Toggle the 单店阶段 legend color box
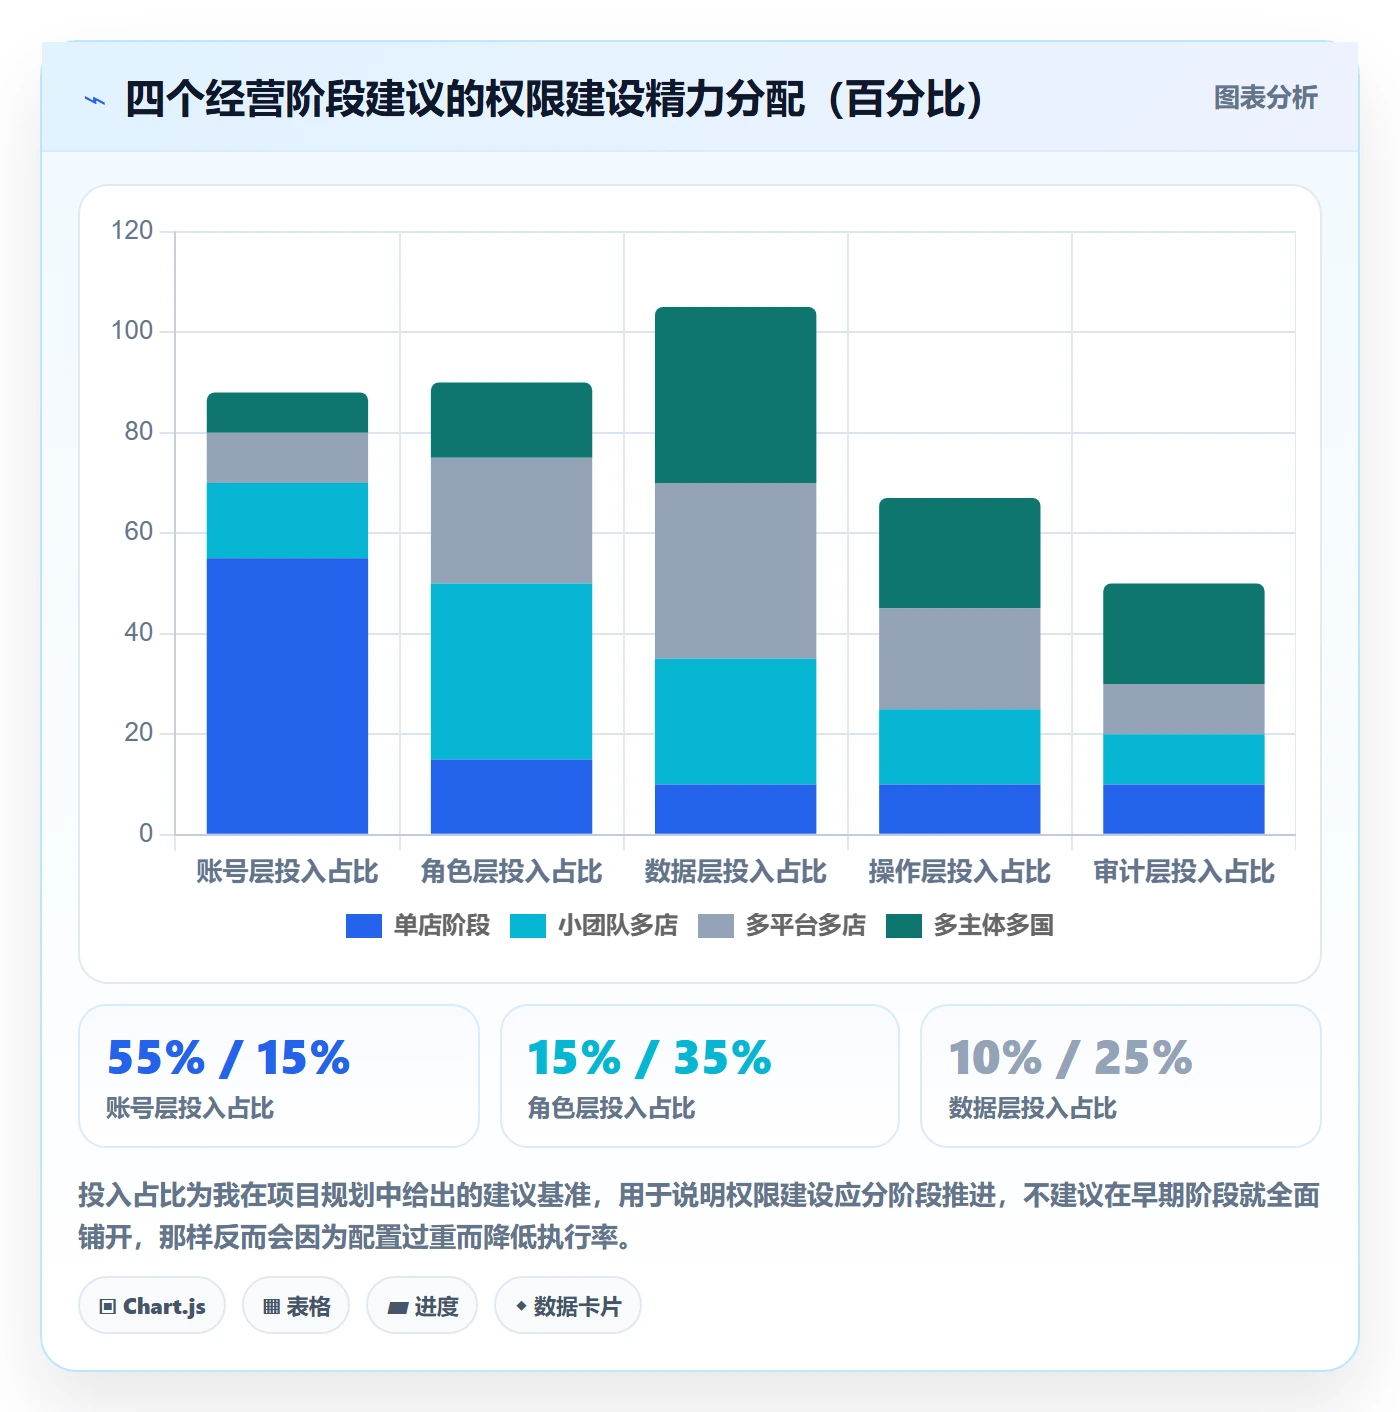This screenshot has width=1400, height=1412. pos(363,926)
